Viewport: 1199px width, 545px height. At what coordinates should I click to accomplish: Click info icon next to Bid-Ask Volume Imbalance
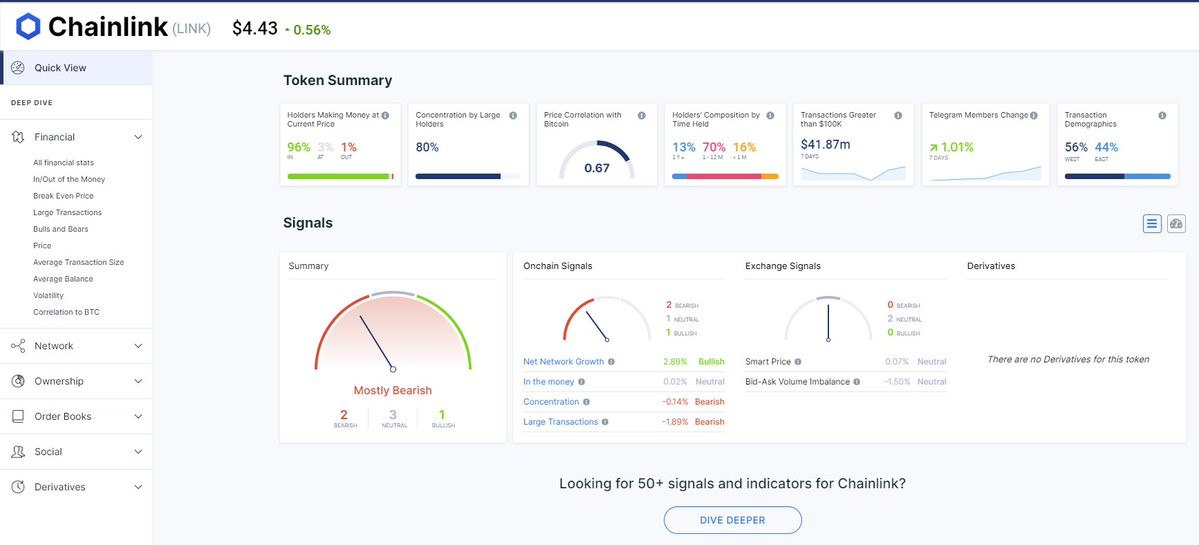click(856, 381)
